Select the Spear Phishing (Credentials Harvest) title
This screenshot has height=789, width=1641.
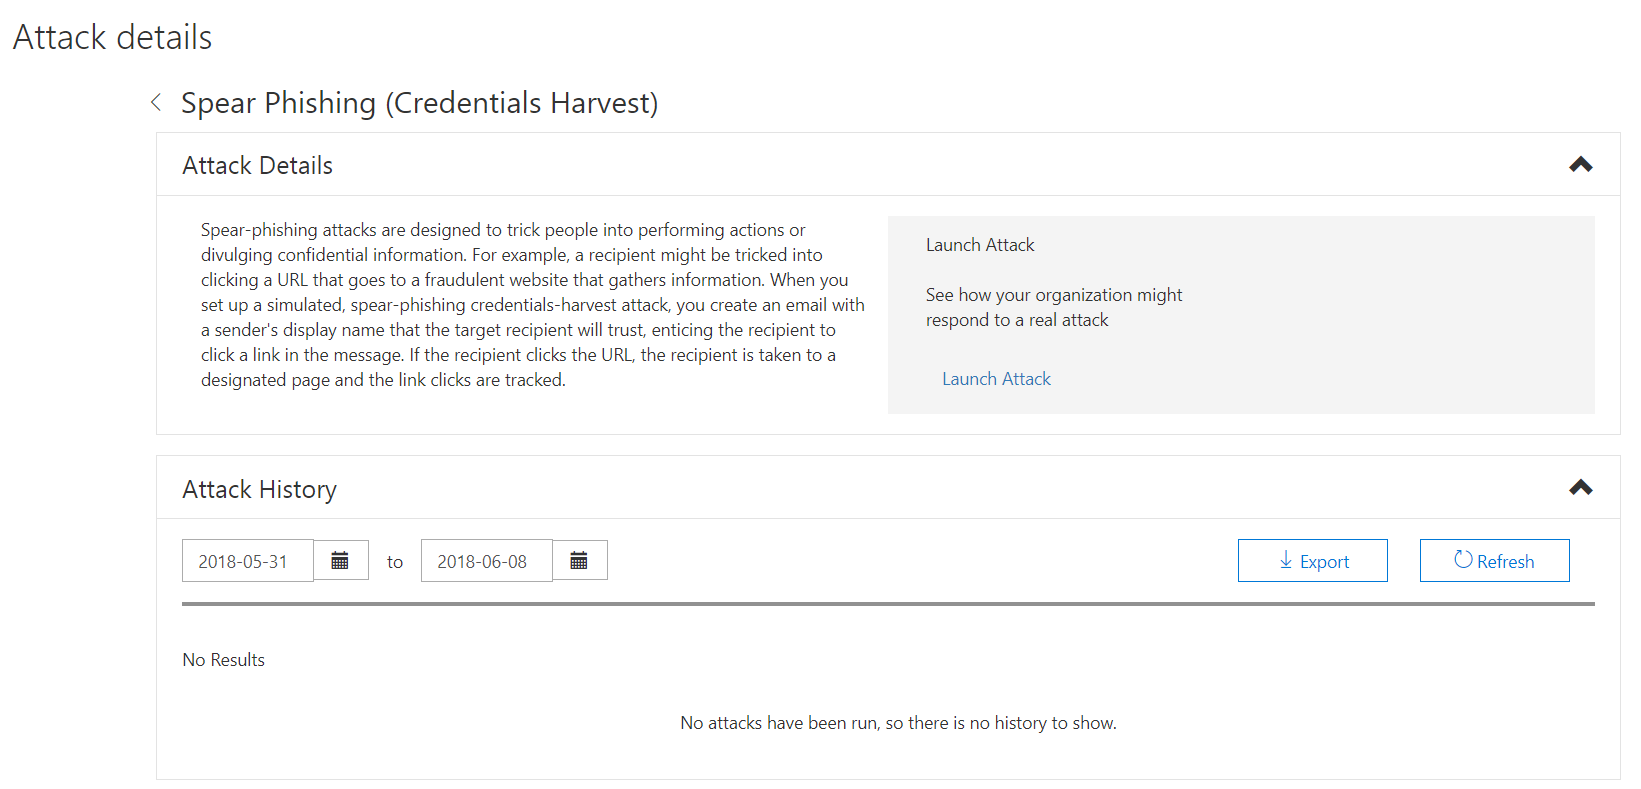pyautogui.click(x=419, y=103)
